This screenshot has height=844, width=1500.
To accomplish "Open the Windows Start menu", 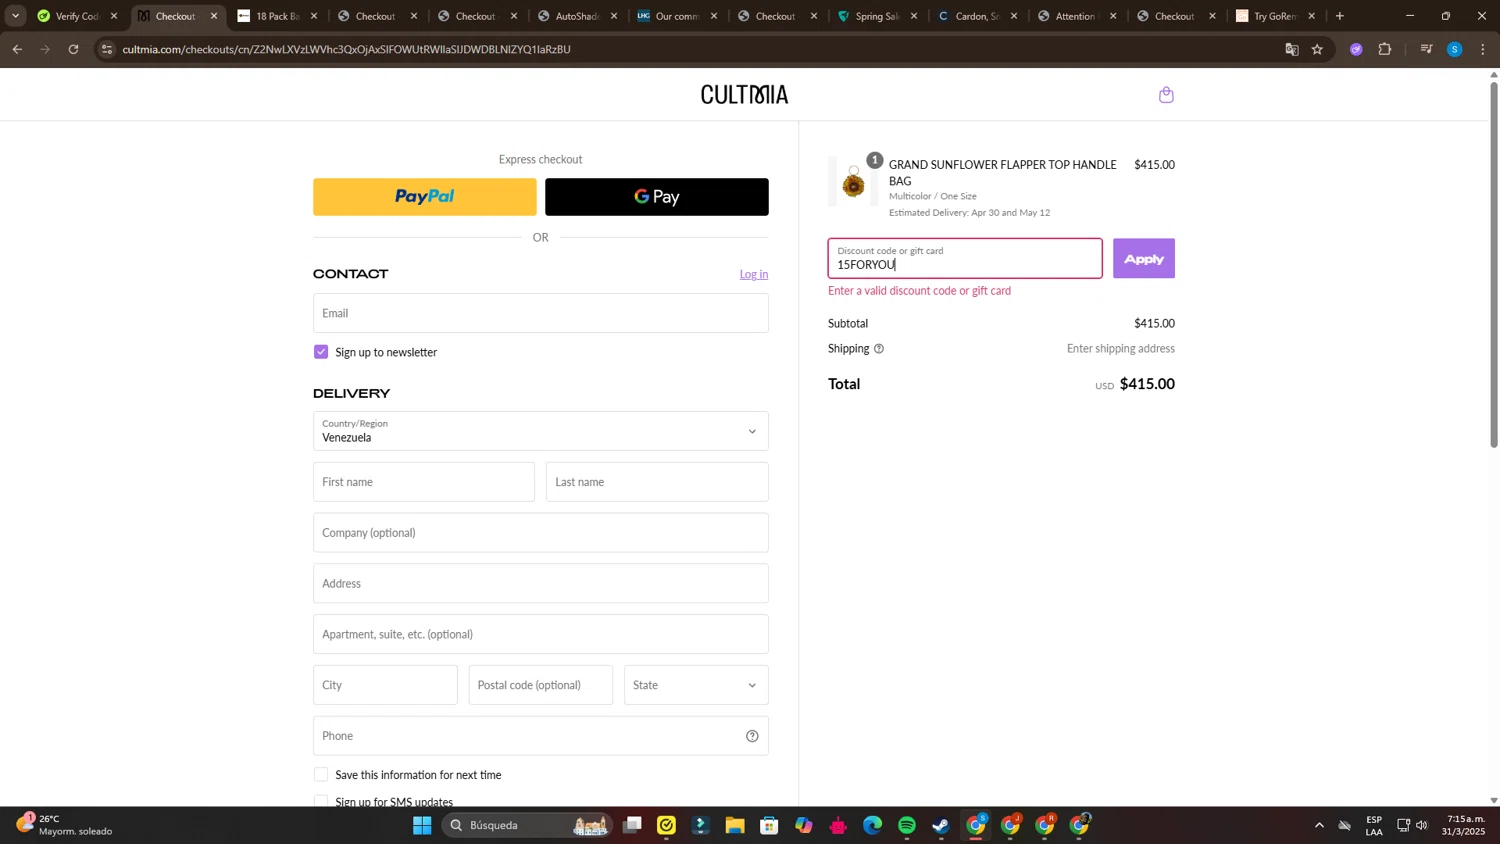I will coord(422,825).
